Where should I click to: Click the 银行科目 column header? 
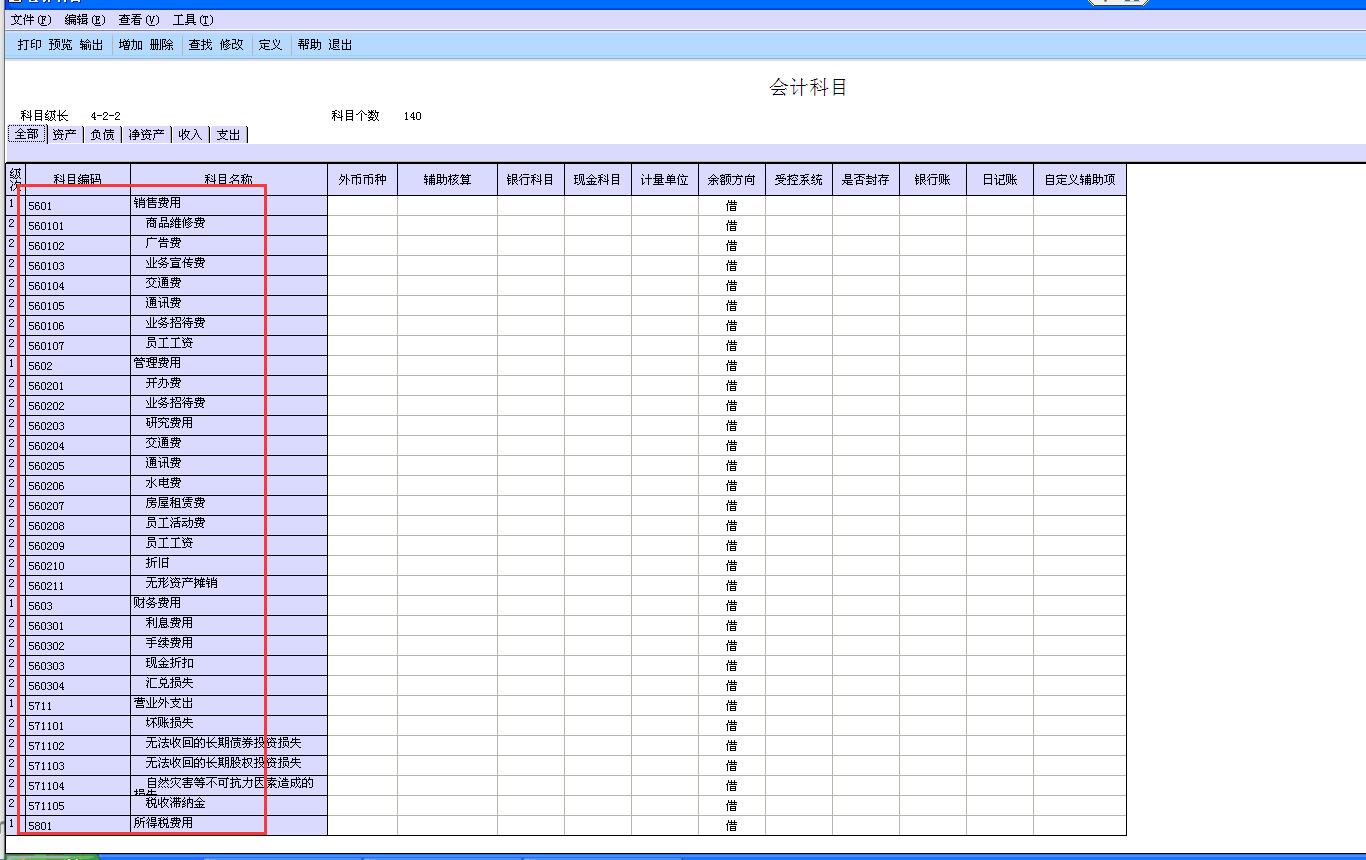tap(530, 180)
